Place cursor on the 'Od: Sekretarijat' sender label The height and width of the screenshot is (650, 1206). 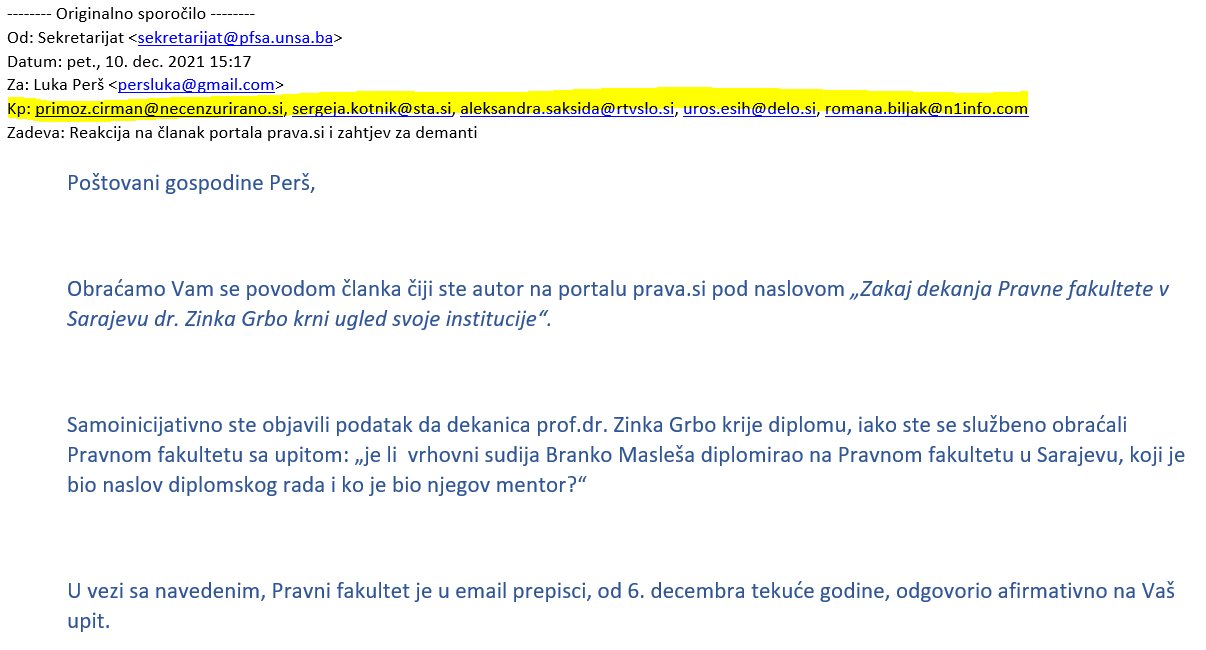66,38
